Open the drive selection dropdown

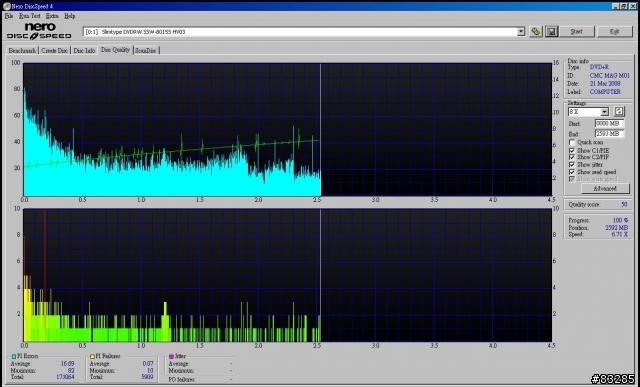(521, 31)
